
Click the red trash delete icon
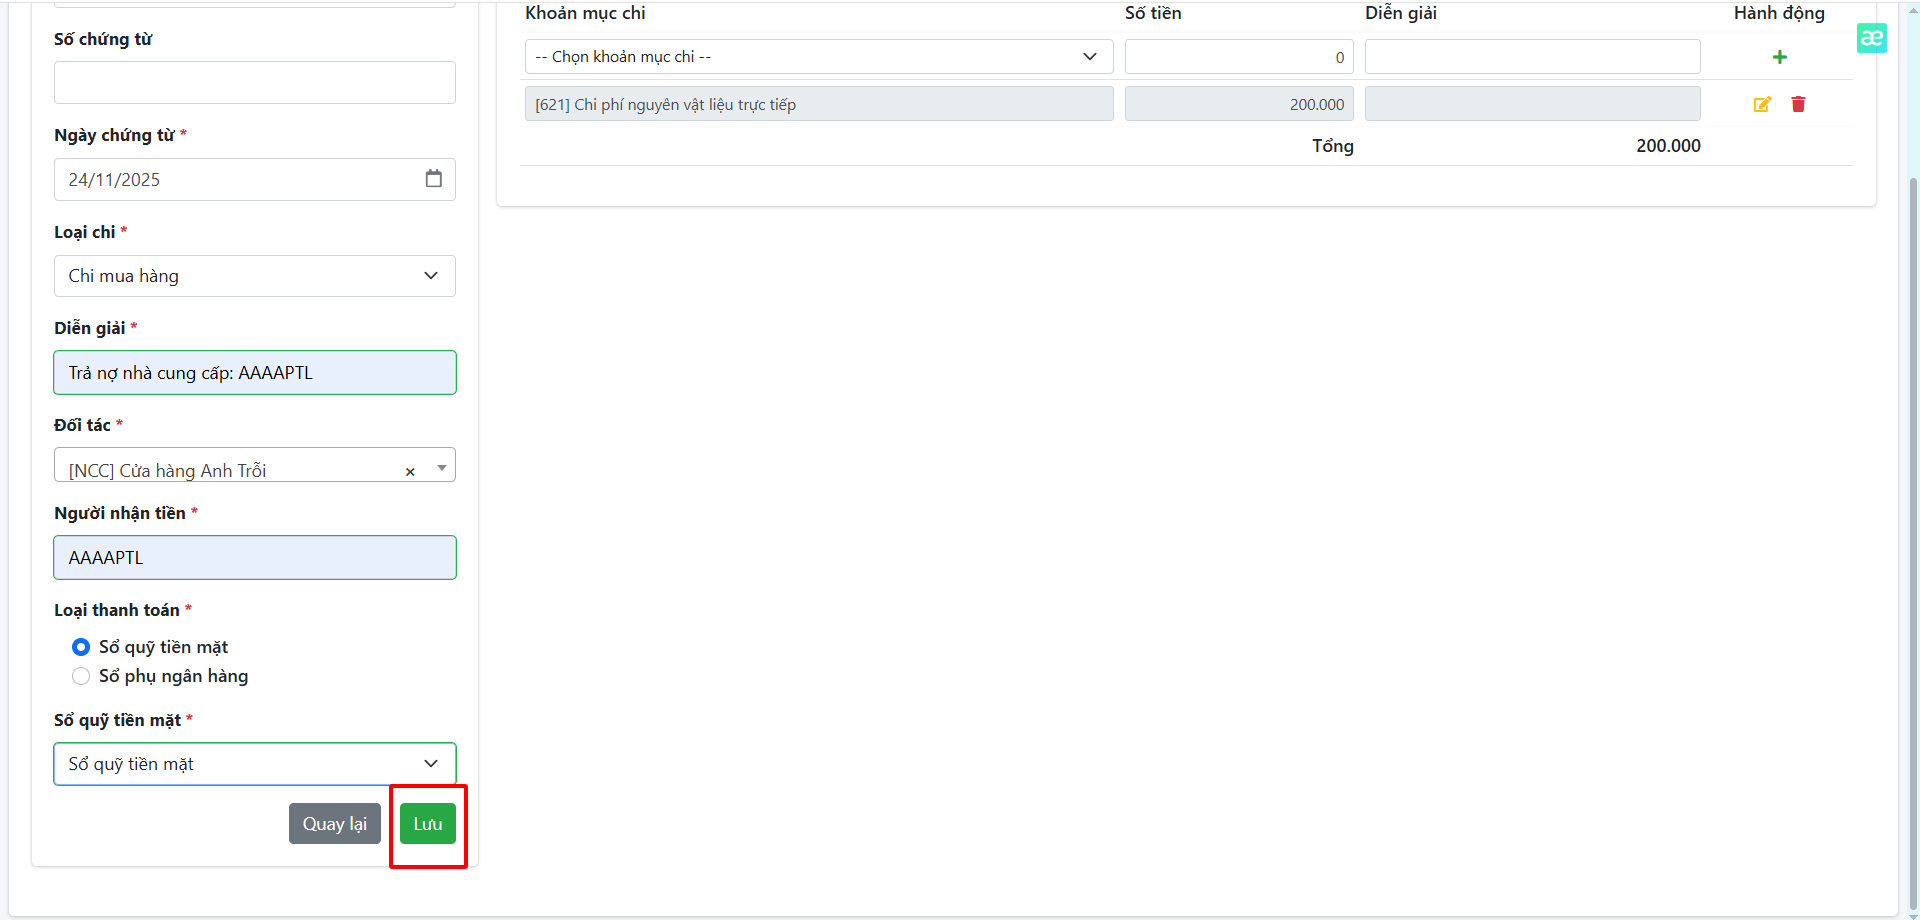1798,104
